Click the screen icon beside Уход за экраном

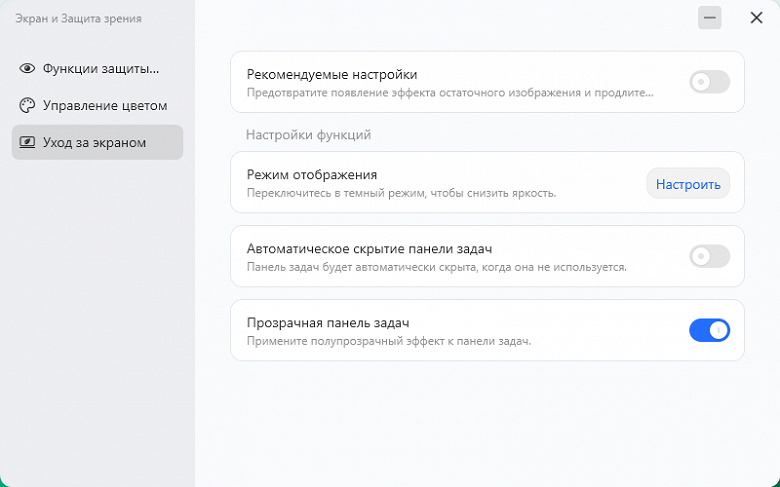[27, 143]
